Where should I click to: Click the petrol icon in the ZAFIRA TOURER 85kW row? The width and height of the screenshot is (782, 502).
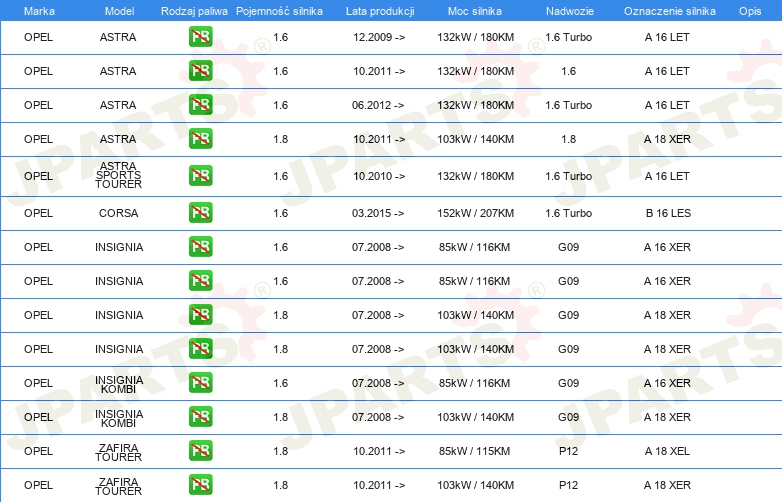pos(200,451)
